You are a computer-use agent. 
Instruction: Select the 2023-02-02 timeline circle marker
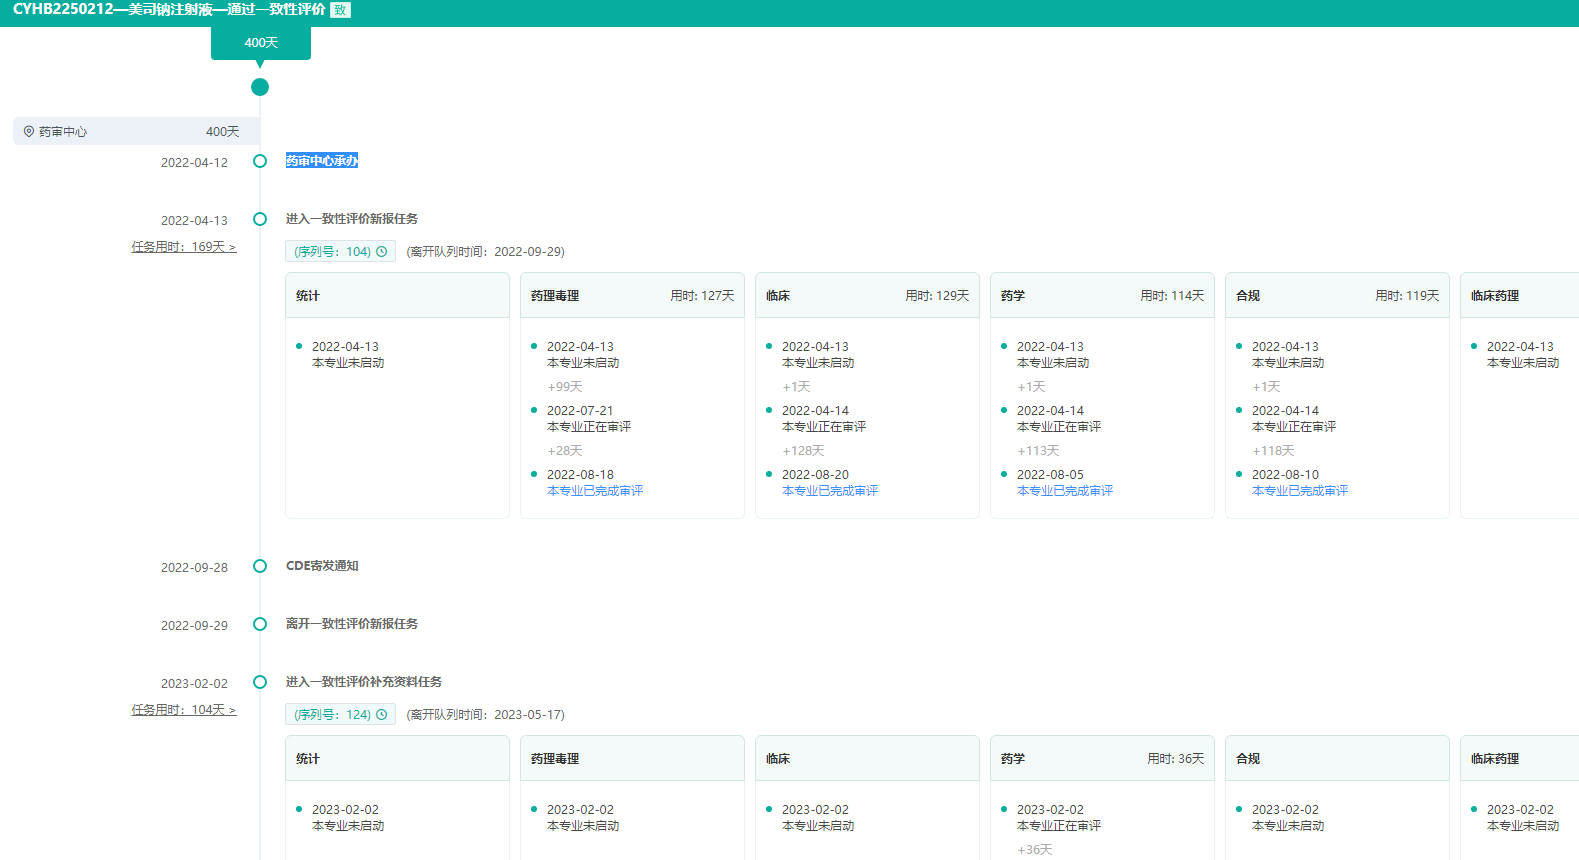coord(260,682)
